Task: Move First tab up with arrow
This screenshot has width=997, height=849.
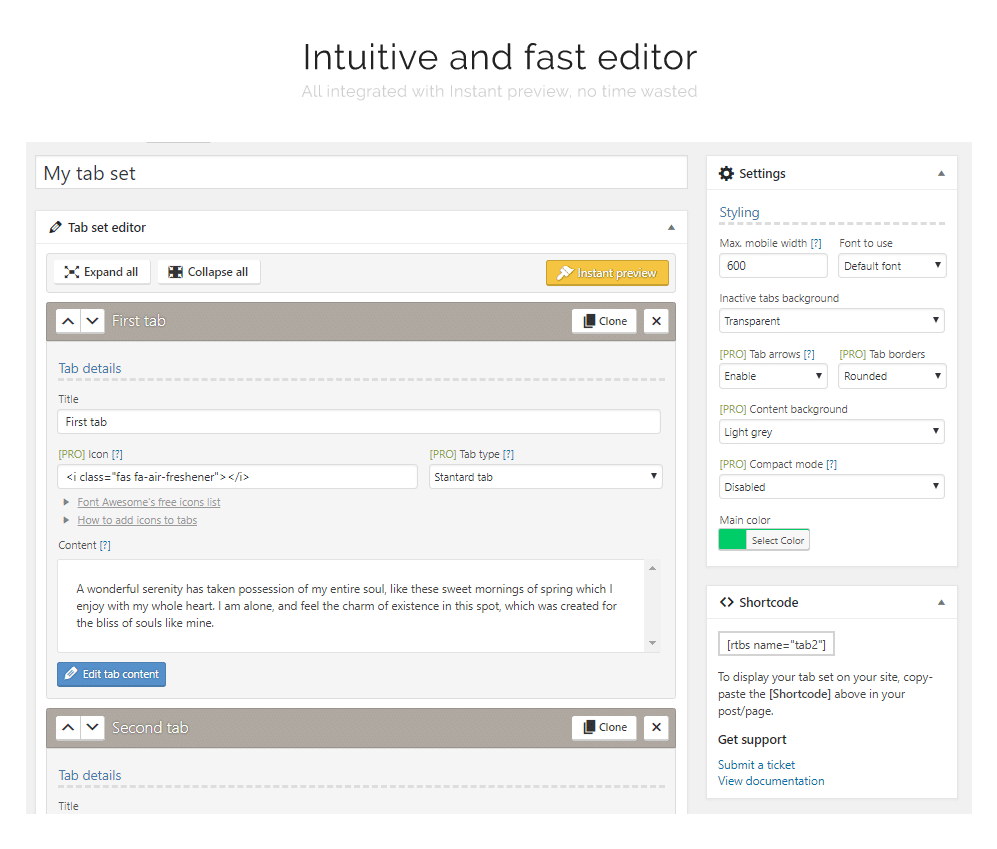Action: [68, 321]
